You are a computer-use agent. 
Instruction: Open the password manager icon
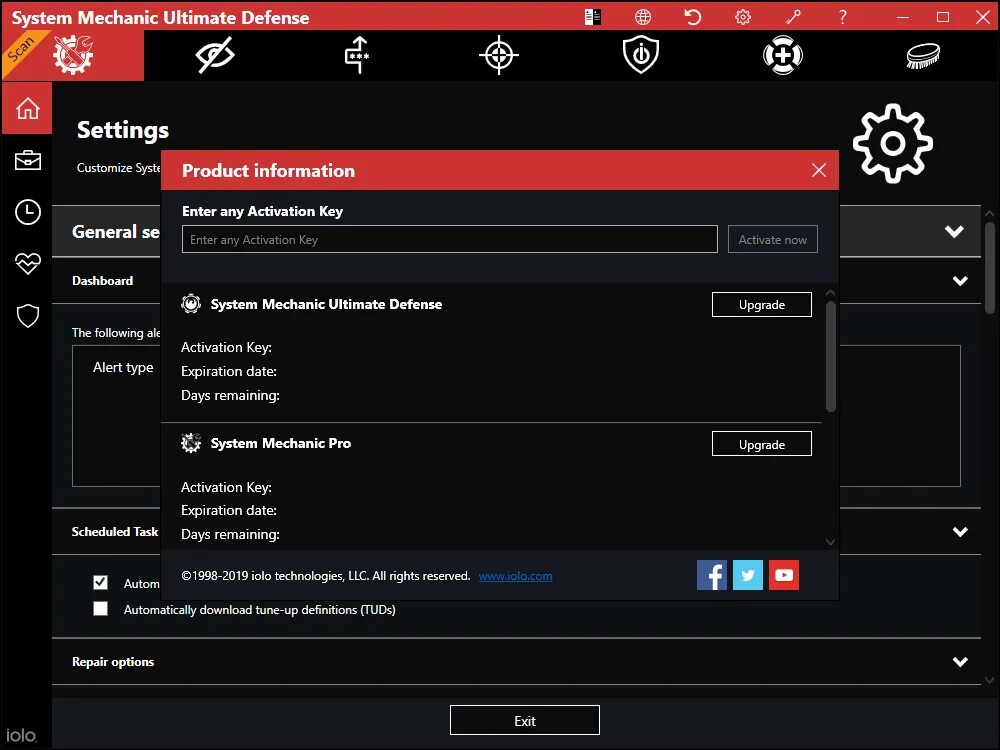pyautogui.click(x=357, y=55)
